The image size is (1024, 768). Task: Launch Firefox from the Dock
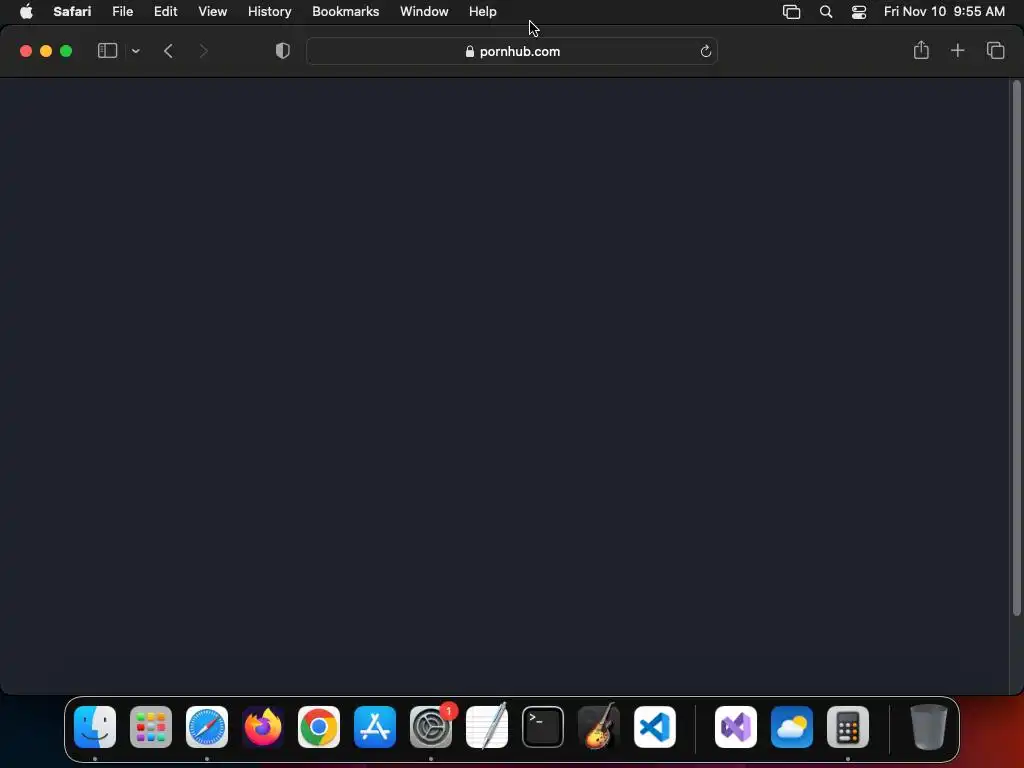[263, 727]
